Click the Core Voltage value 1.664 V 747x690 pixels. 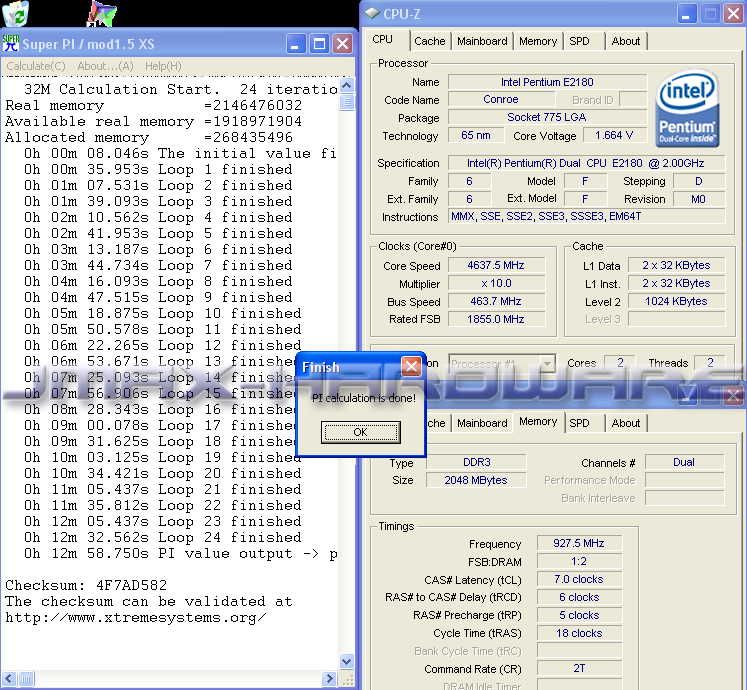point(615,135)
